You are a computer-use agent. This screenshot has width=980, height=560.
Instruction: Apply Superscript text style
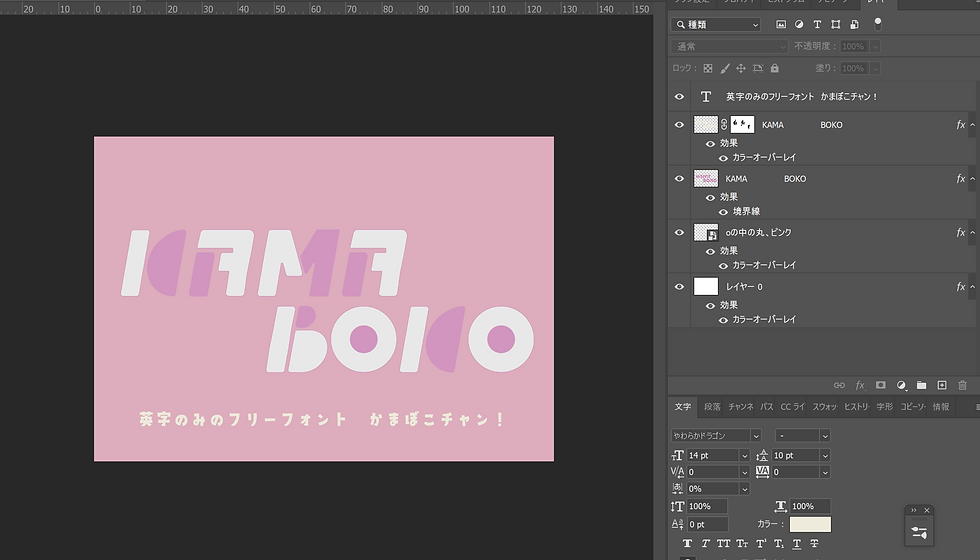(761, 544)
